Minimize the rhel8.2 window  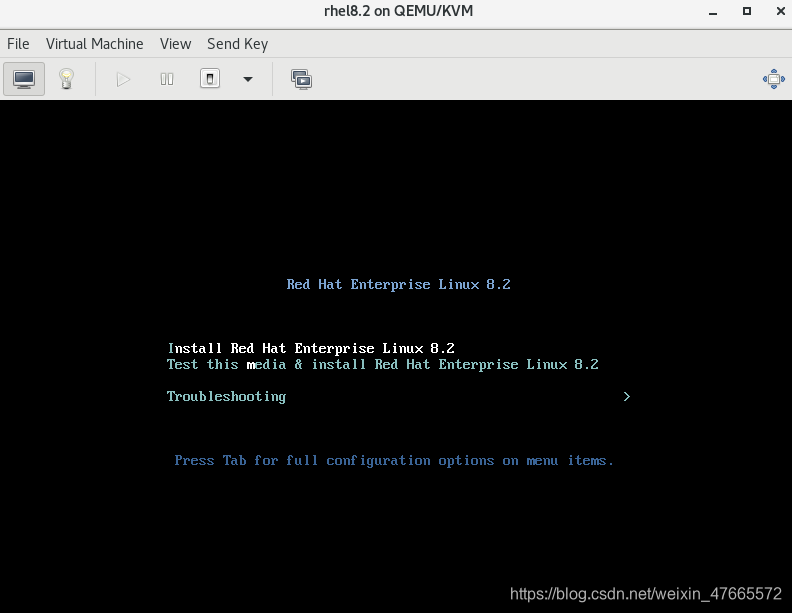click(x=713, y=11)
